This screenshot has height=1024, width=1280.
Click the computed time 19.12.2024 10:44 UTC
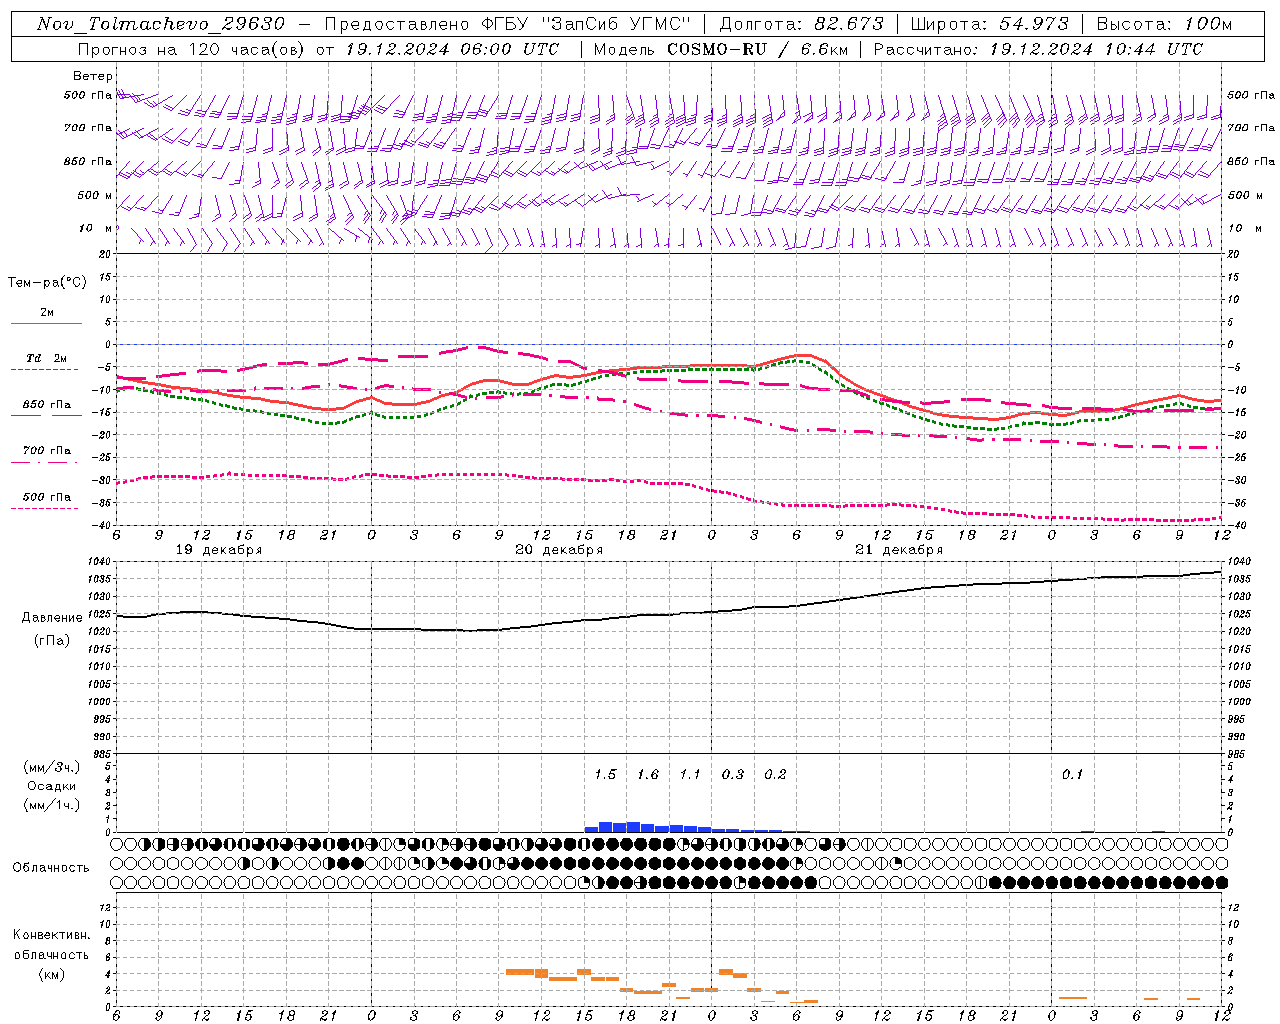(x=1096, y=49)
